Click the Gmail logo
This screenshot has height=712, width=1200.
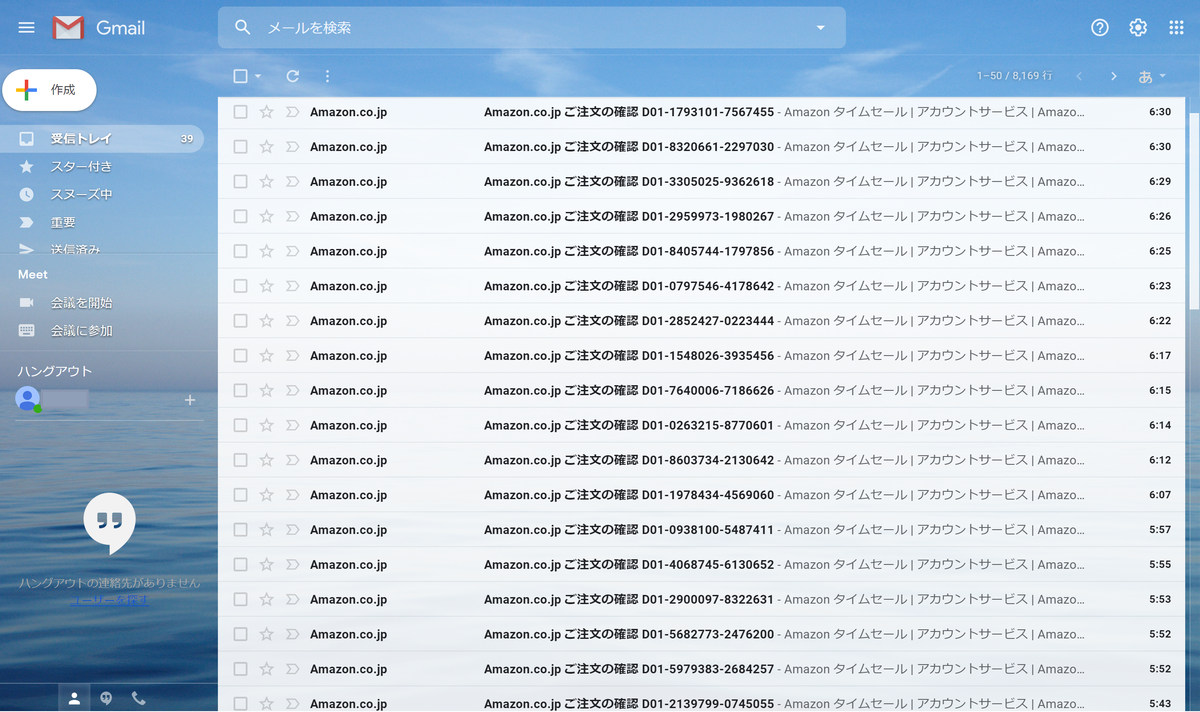(x=99, y=28)
